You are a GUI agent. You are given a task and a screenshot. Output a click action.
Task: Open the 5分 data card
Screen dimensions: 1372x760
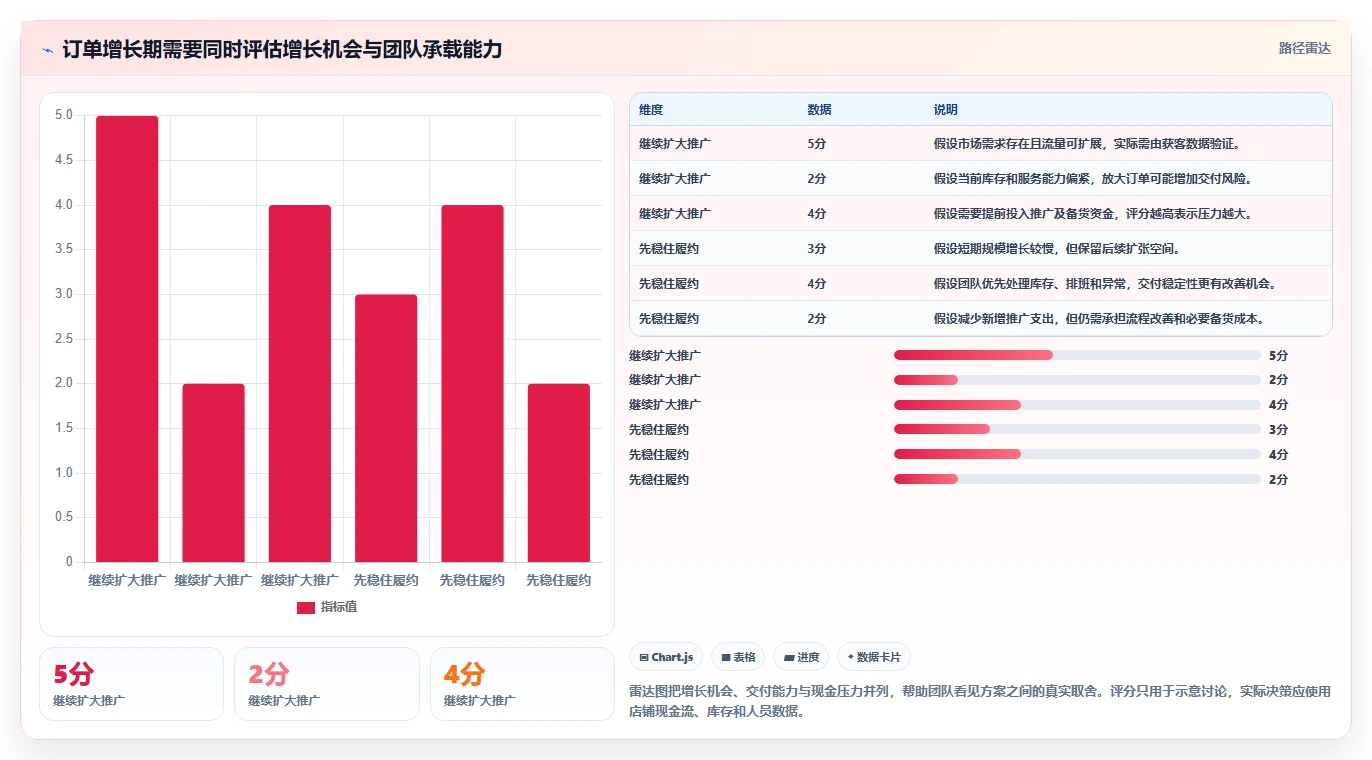pos(131,684)
